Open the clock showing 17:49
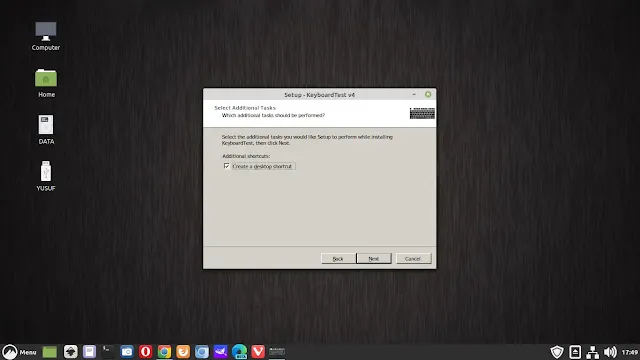 click(x=629, y=352)
